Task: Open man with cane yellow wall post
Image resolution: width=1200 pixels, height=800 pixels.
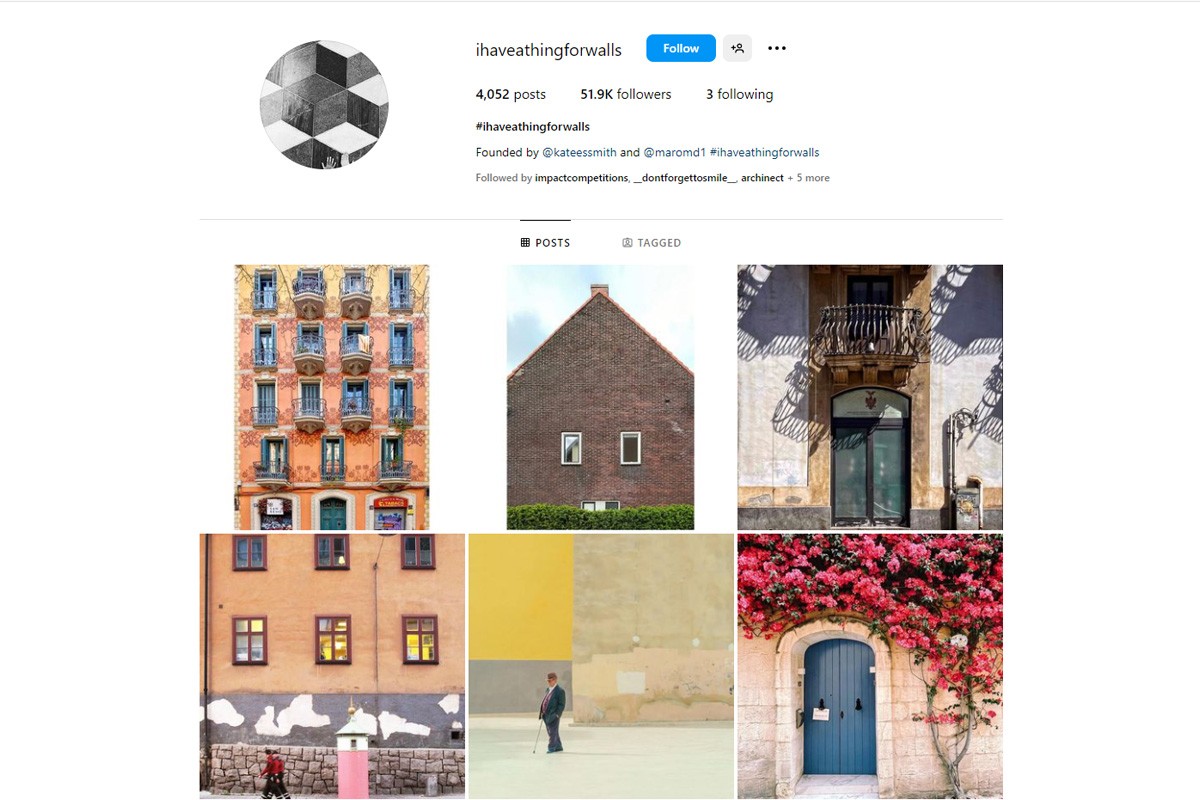Action: (x=601, y=666)
